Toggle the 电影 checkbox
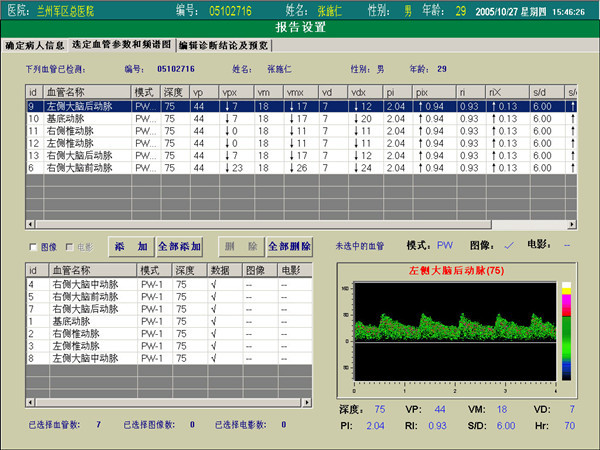This screenshot has width=600, height=450. click(x=70, y=246)
